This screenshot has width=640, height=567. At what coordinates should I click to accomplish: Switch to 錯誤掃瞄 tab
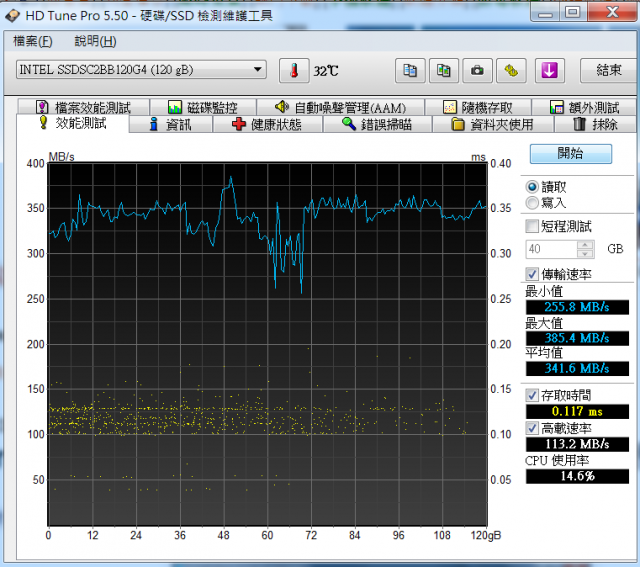(x=377, y=124)
